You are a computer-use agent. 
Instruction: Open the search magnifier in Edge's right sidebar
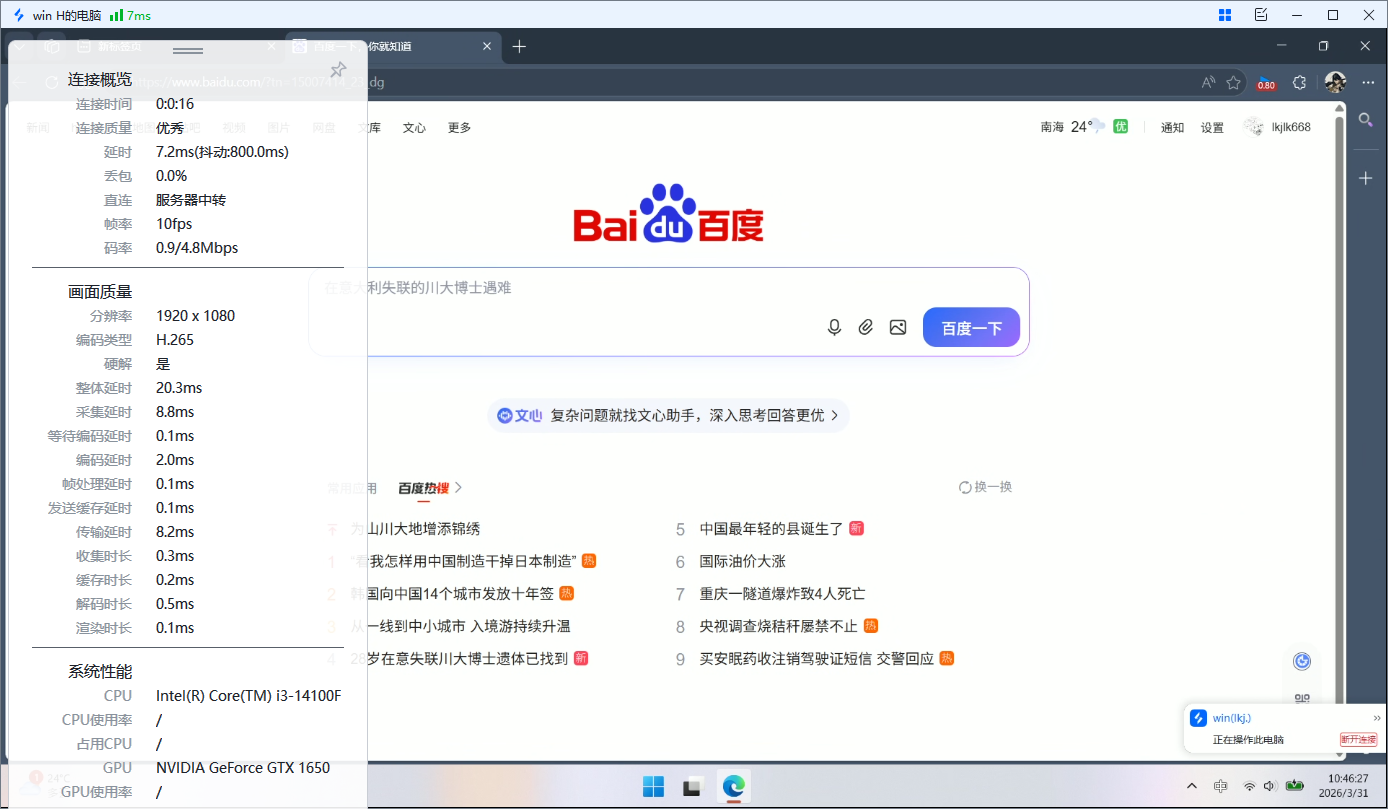[1366, 120]
